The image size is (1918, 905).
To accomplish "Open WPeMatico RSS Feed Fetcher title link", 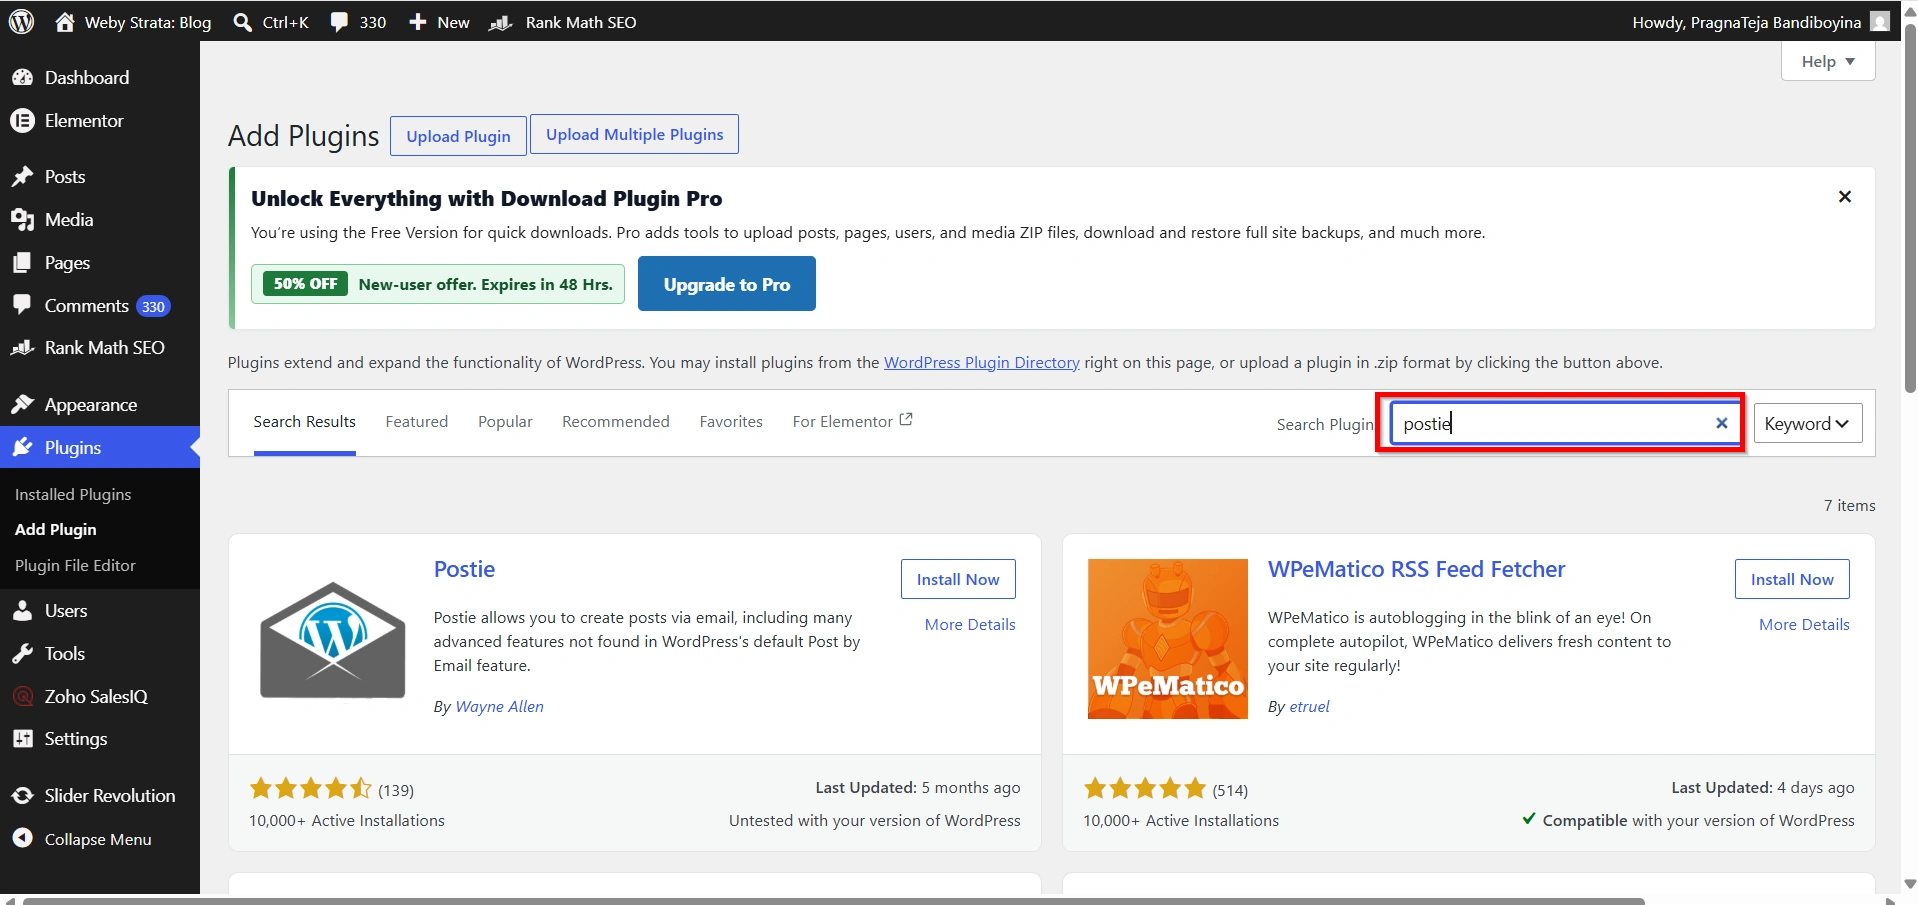I will click(1416, 569).
